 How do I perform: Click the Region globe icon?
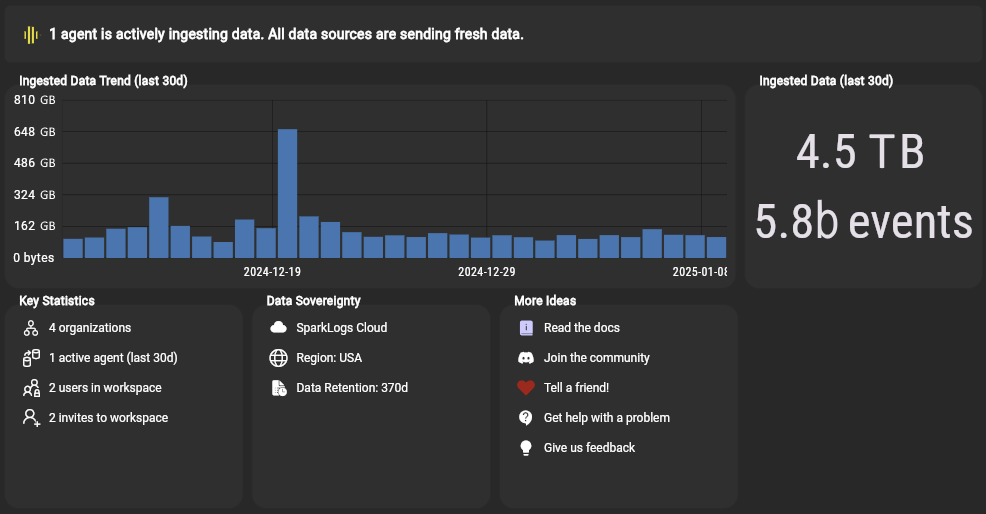tap(278, 358)
